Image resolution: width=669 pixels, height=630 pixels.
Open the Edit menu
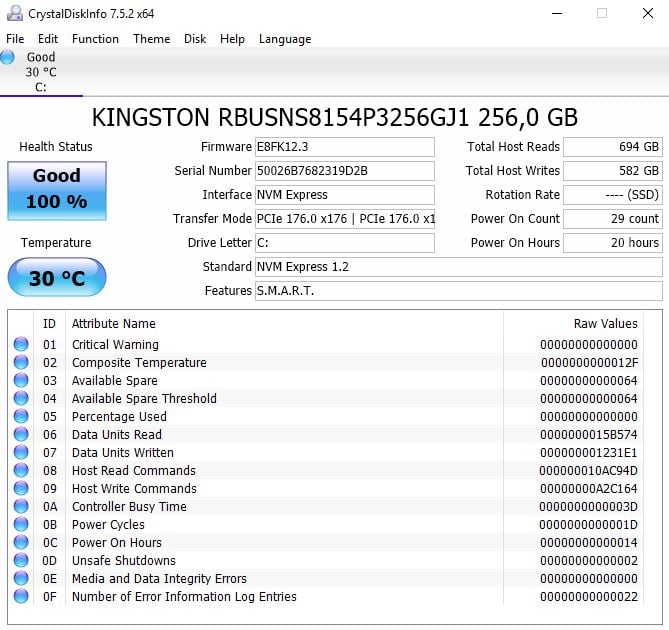48,39
